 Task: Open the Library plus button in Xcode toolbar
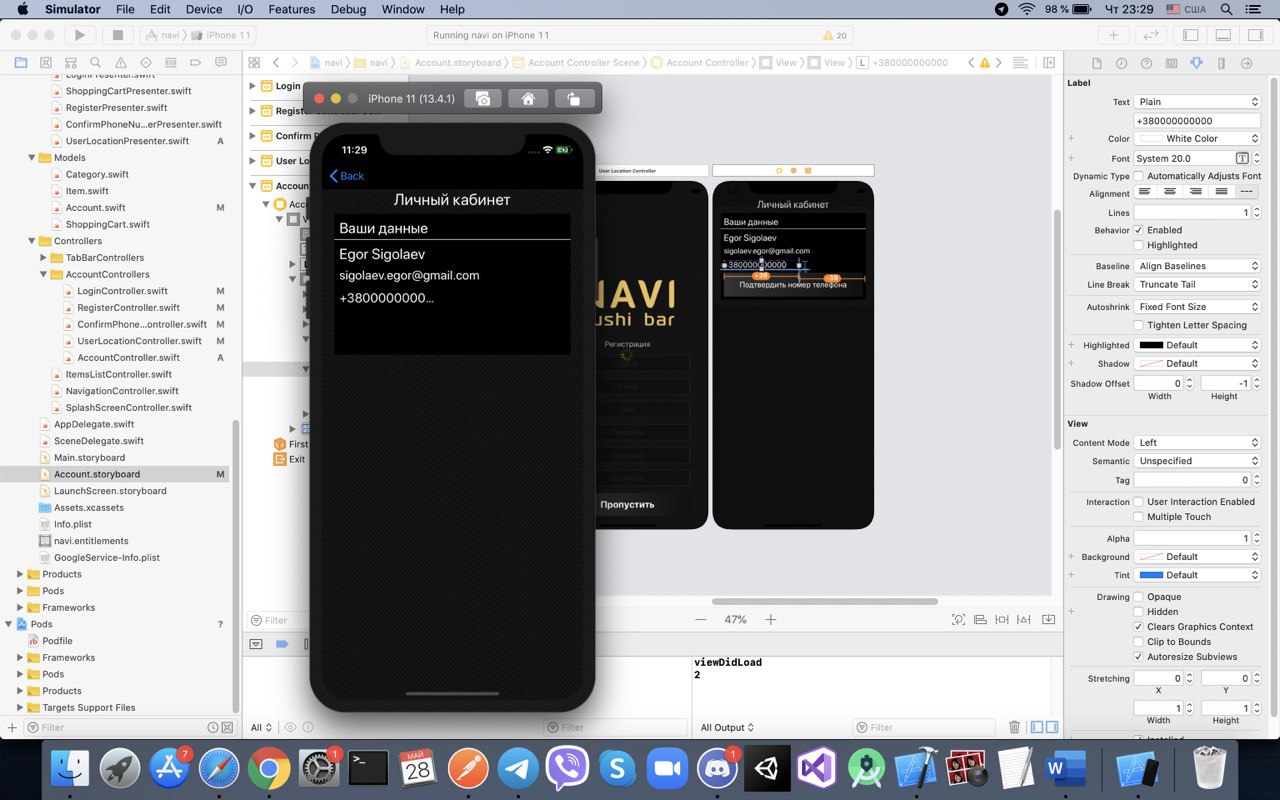[1113, 35]
